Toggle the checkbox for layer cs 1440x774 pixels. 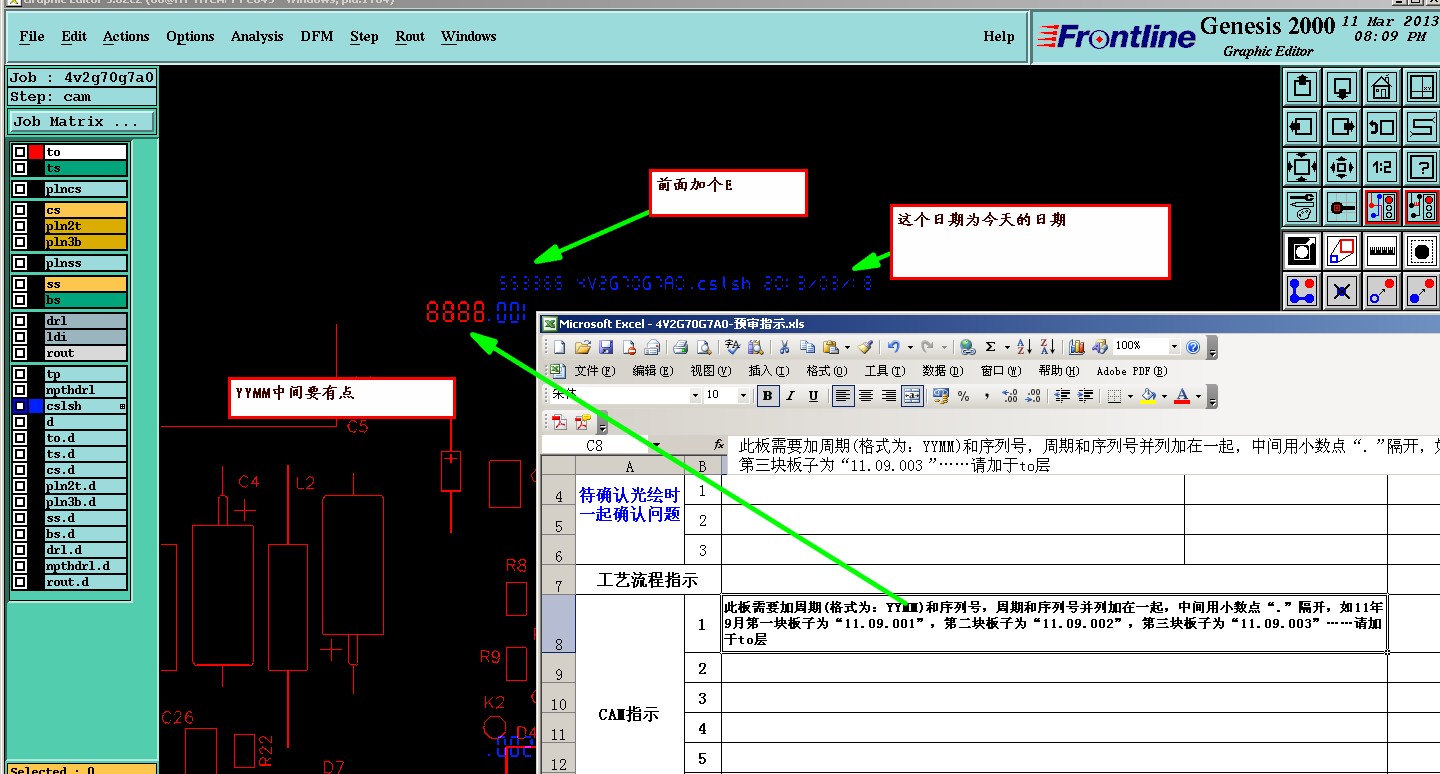pos(20,210)
